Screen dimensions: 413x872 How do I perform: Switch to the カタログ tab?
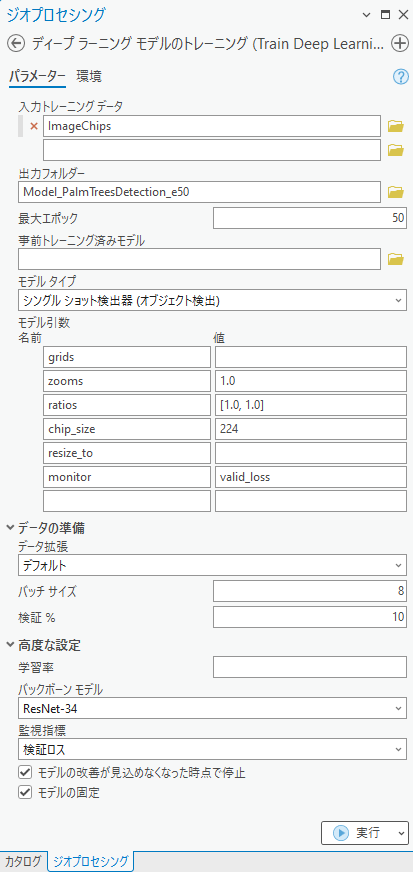[x=23, y=861]
